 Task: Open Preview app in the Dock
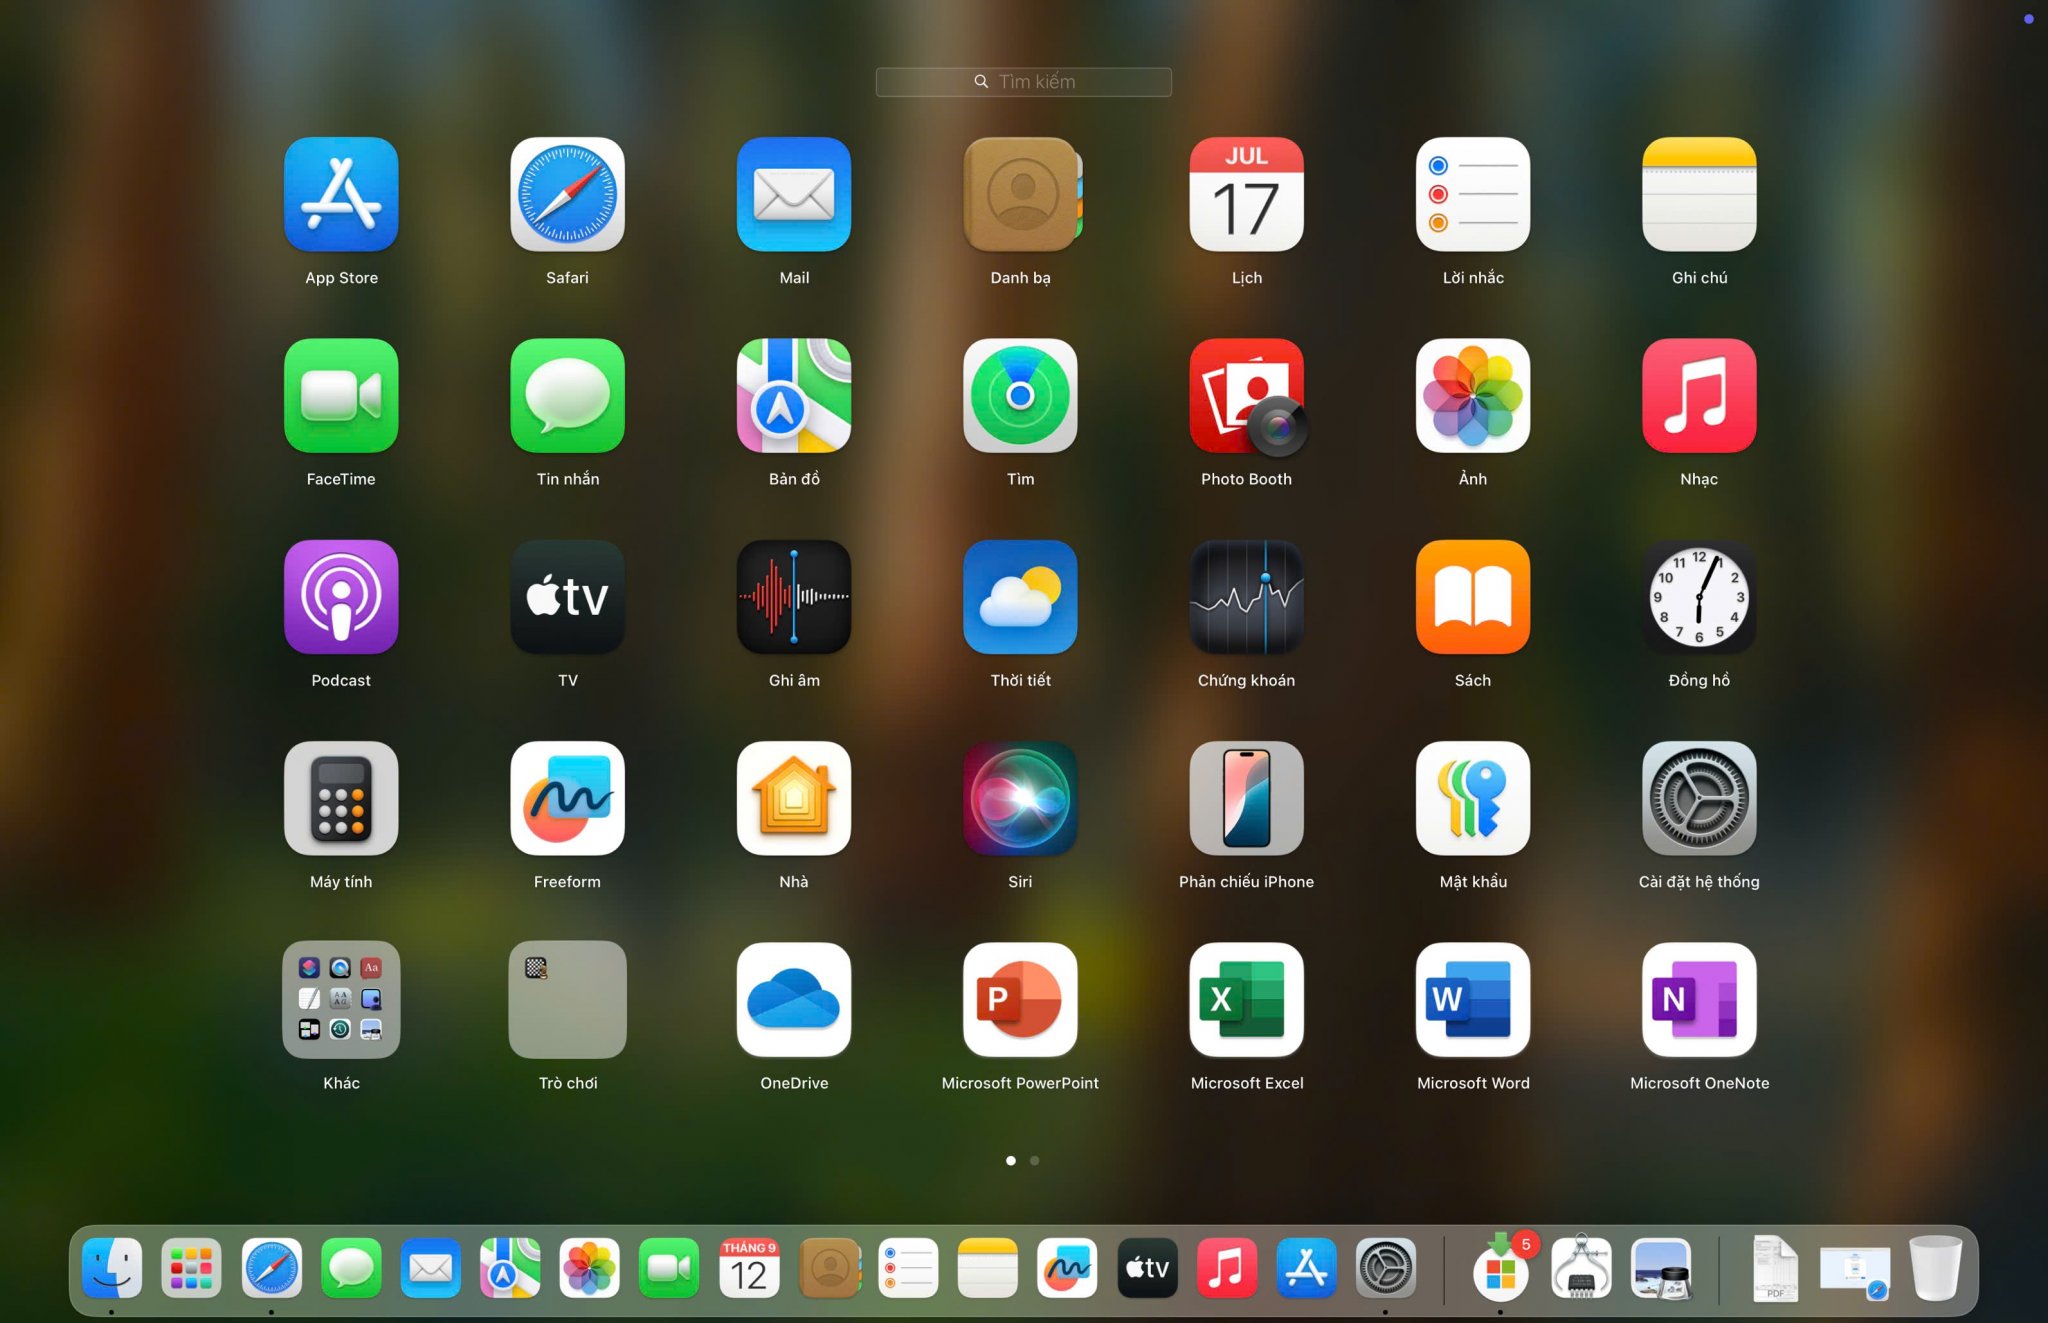click(1661, 1268)
